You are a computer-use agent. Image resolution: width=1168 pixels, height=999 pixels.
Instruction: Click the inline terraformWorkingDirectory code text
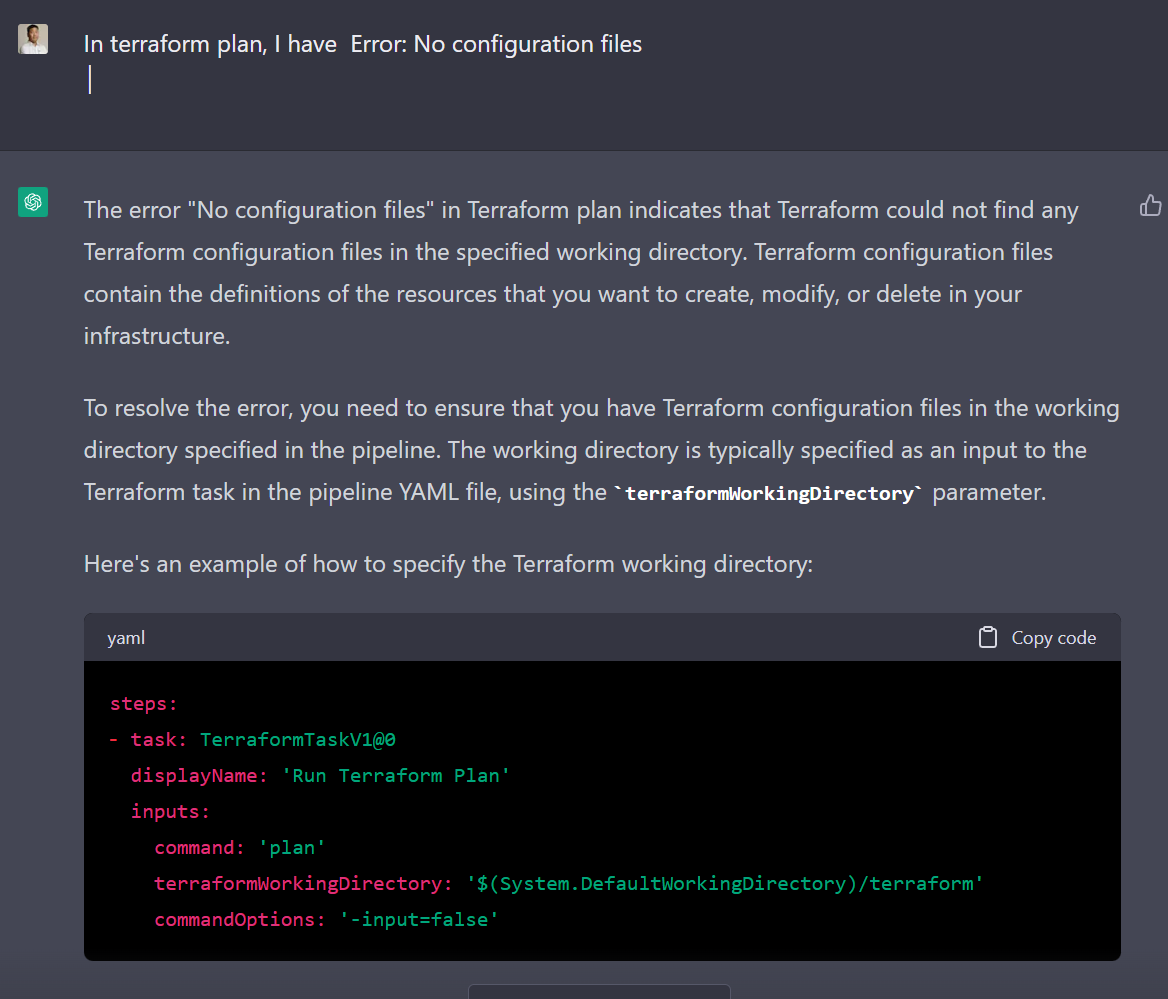pos(768,493)
